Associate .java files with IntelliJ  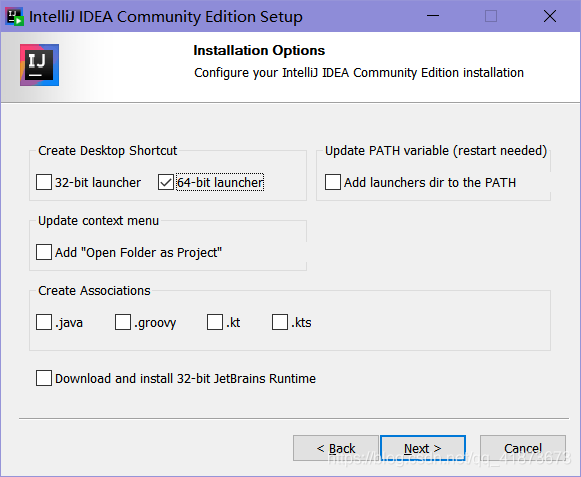coord(44,322)
